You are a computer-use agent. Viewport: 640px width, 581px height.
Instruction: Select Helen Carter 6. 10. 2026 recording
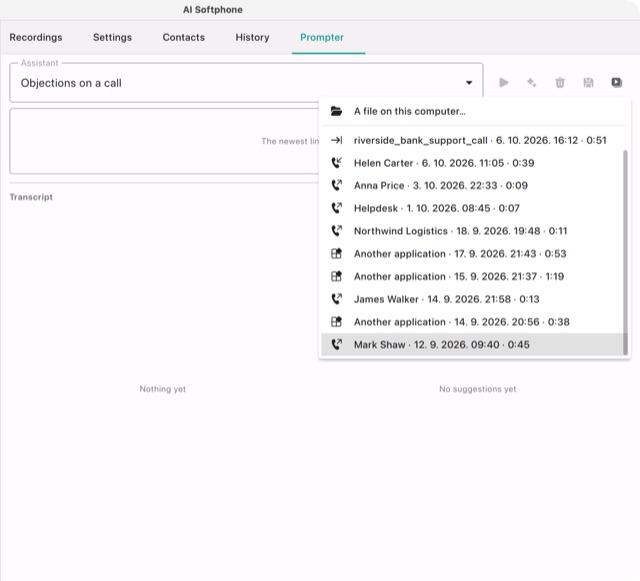point(472,163)
